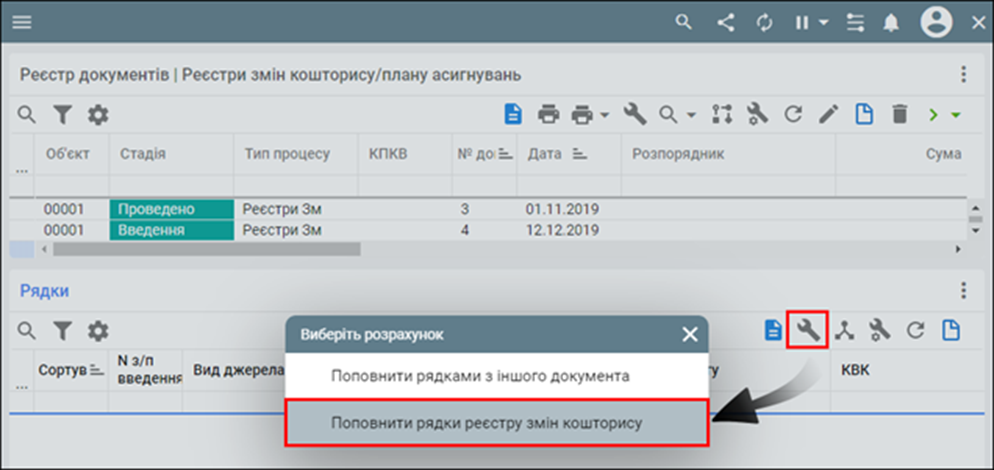Image resolution: width=994 pixels, height=470 pixels.
Task: Open the hamburger main menu
Action: 21,22
